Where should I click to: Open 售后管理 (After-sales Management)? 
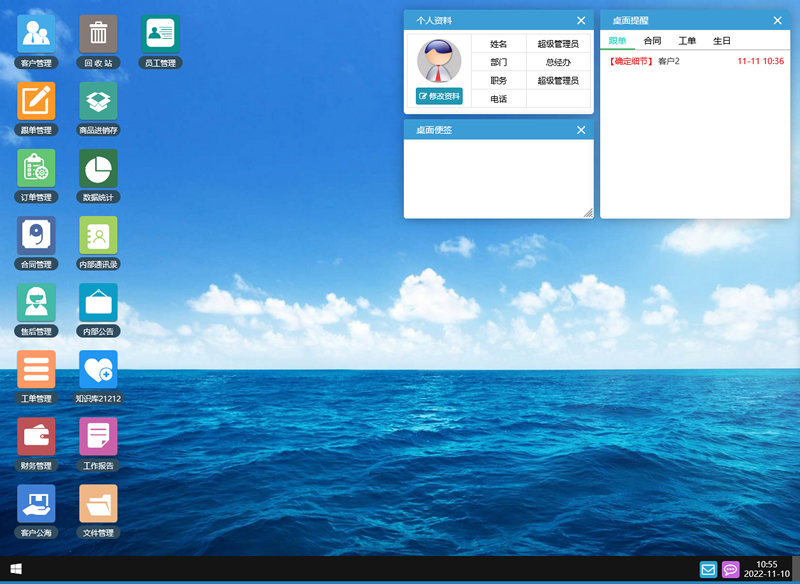coord(36,303)
